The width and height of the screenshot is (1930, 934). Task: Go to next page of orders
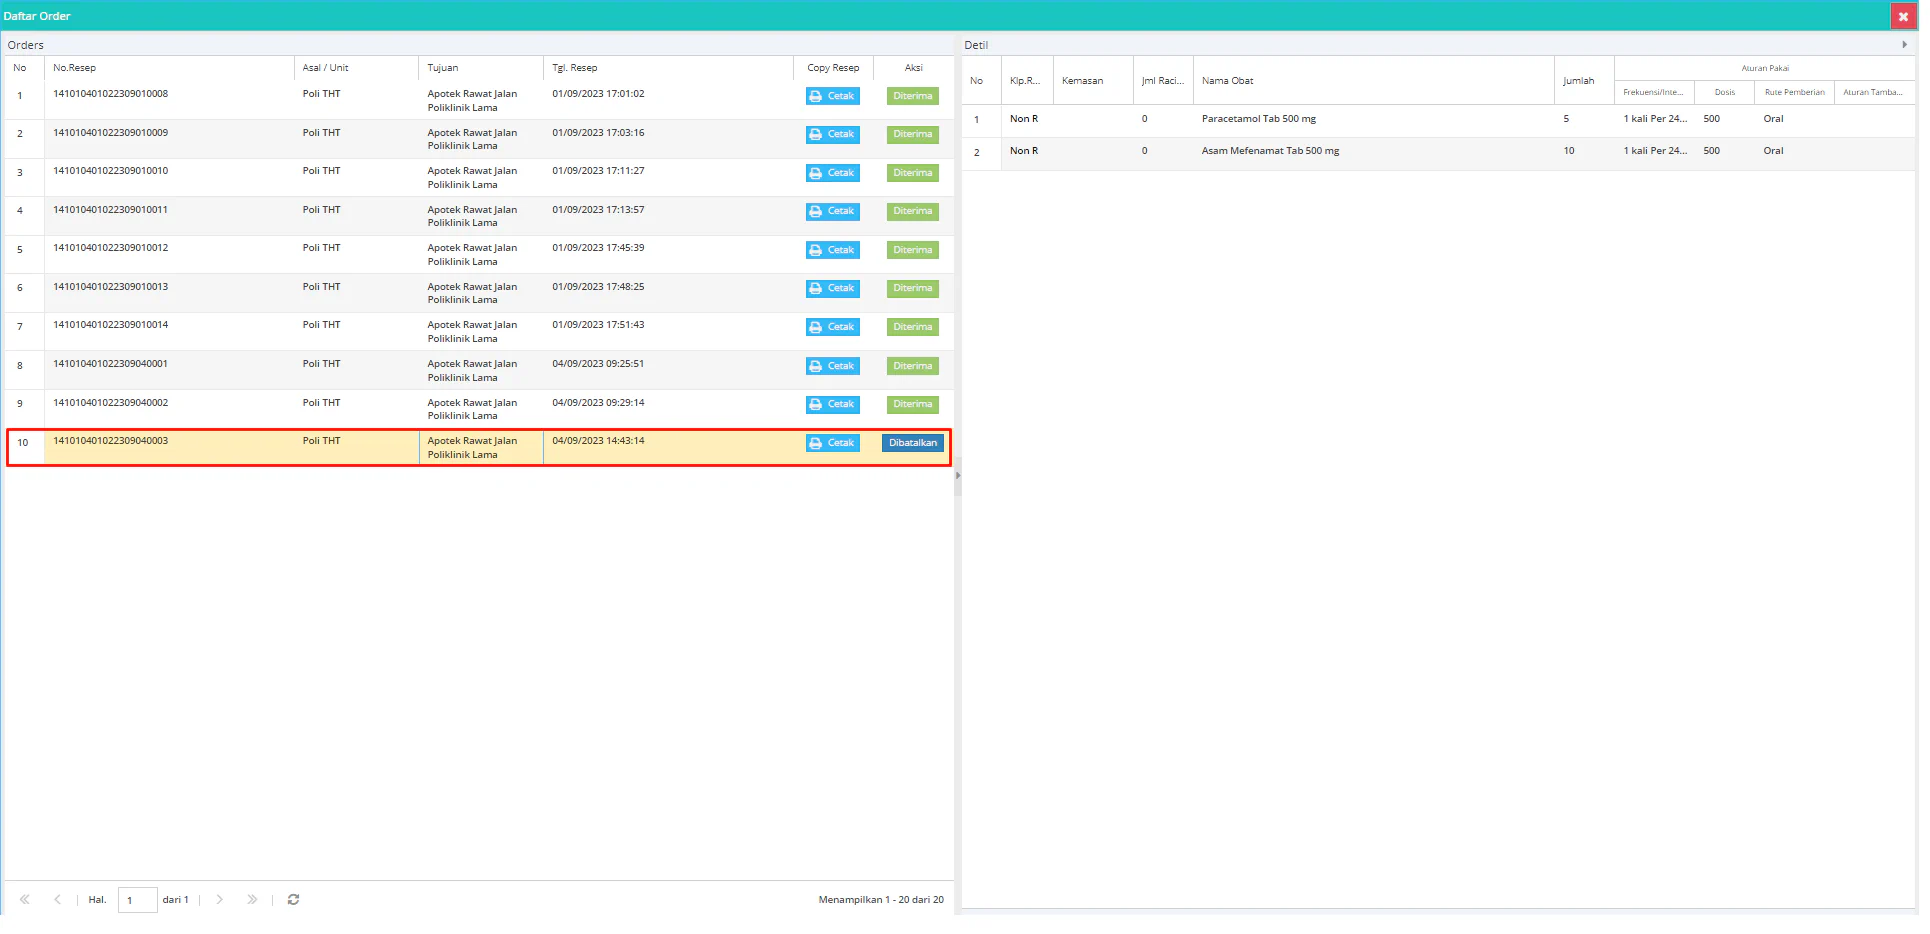coord(220,899)
